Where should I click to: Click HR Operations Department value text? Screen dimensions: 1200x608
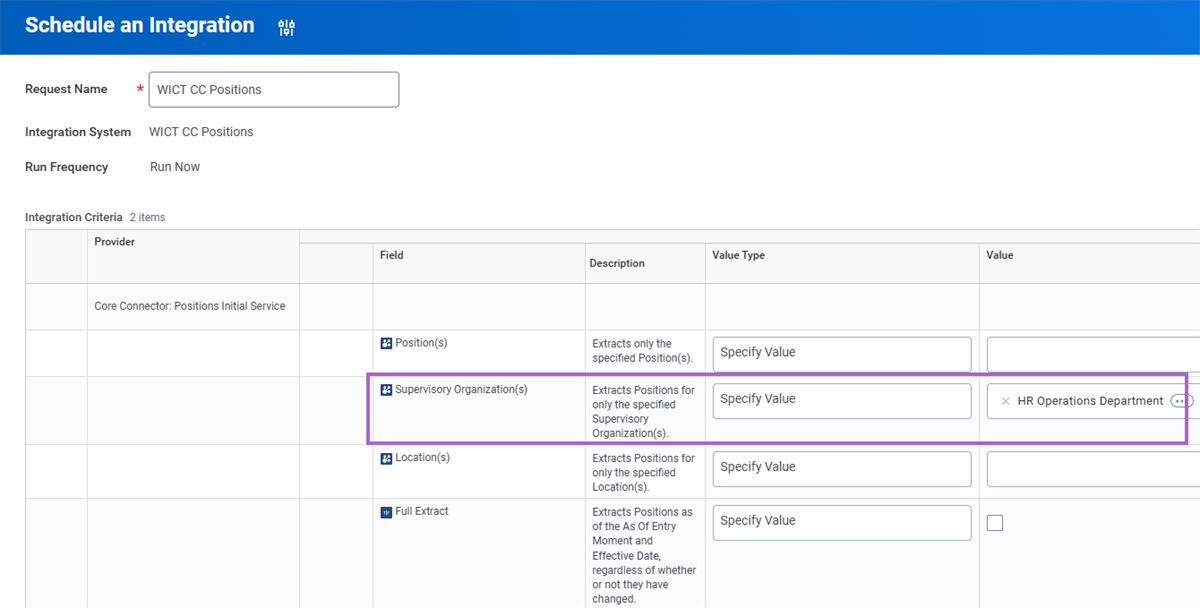pyautogui.click(x=1090, y=401)
